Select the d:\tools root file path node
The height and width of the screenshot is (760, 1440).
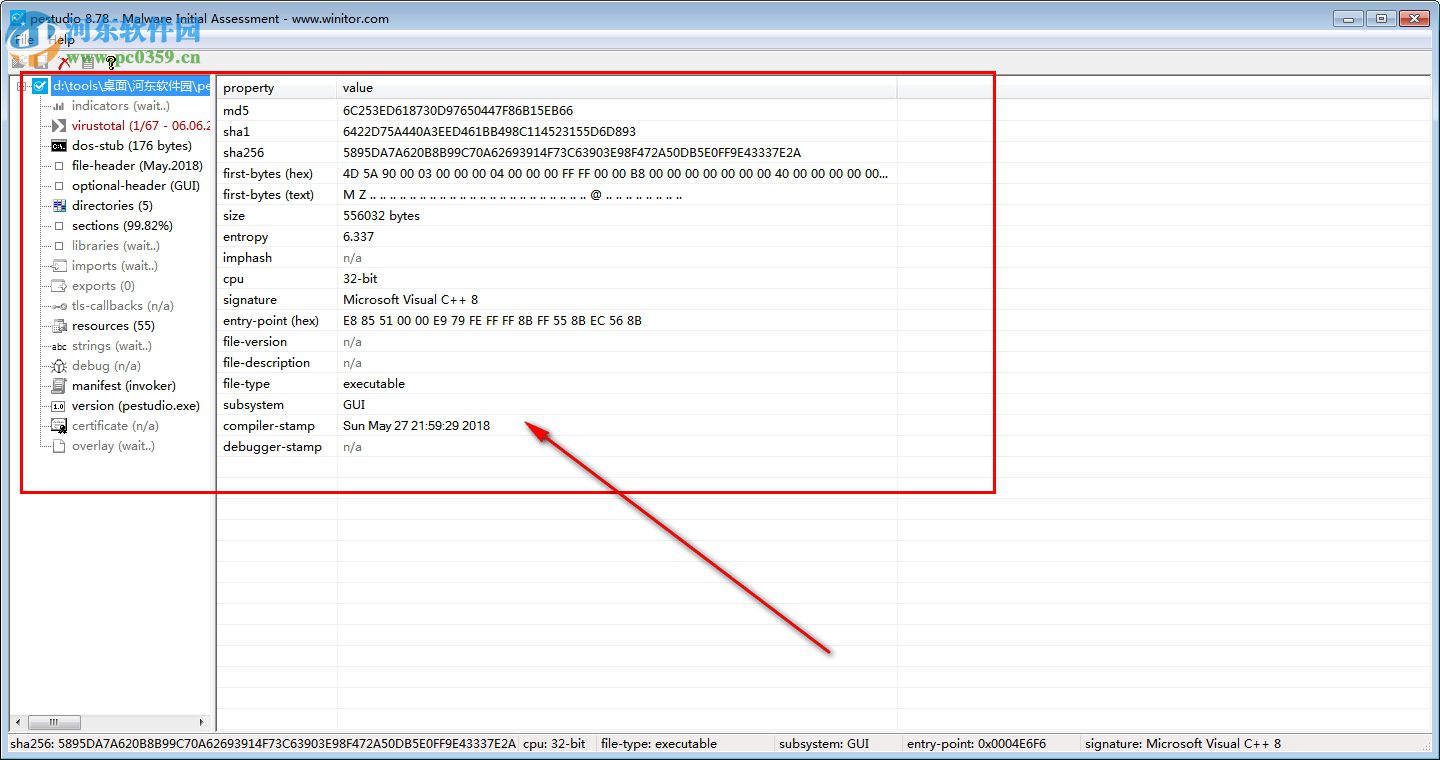[130, 86]
